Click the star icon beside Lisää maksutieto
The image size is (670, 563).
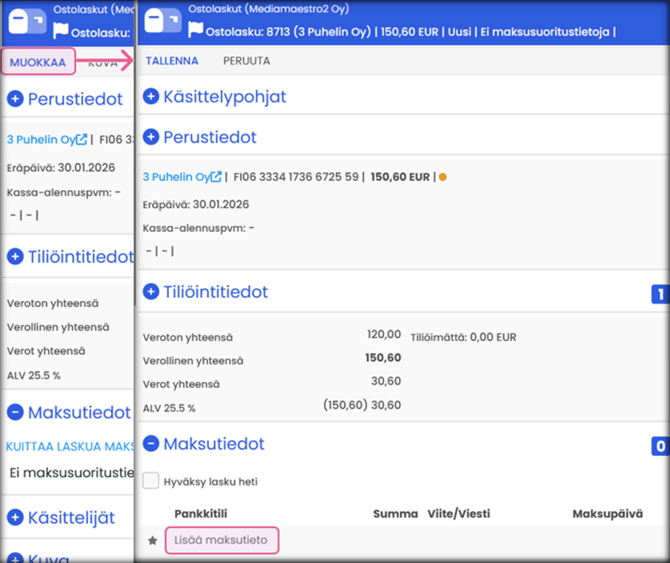pyautogui.click(x=152, y=541)
